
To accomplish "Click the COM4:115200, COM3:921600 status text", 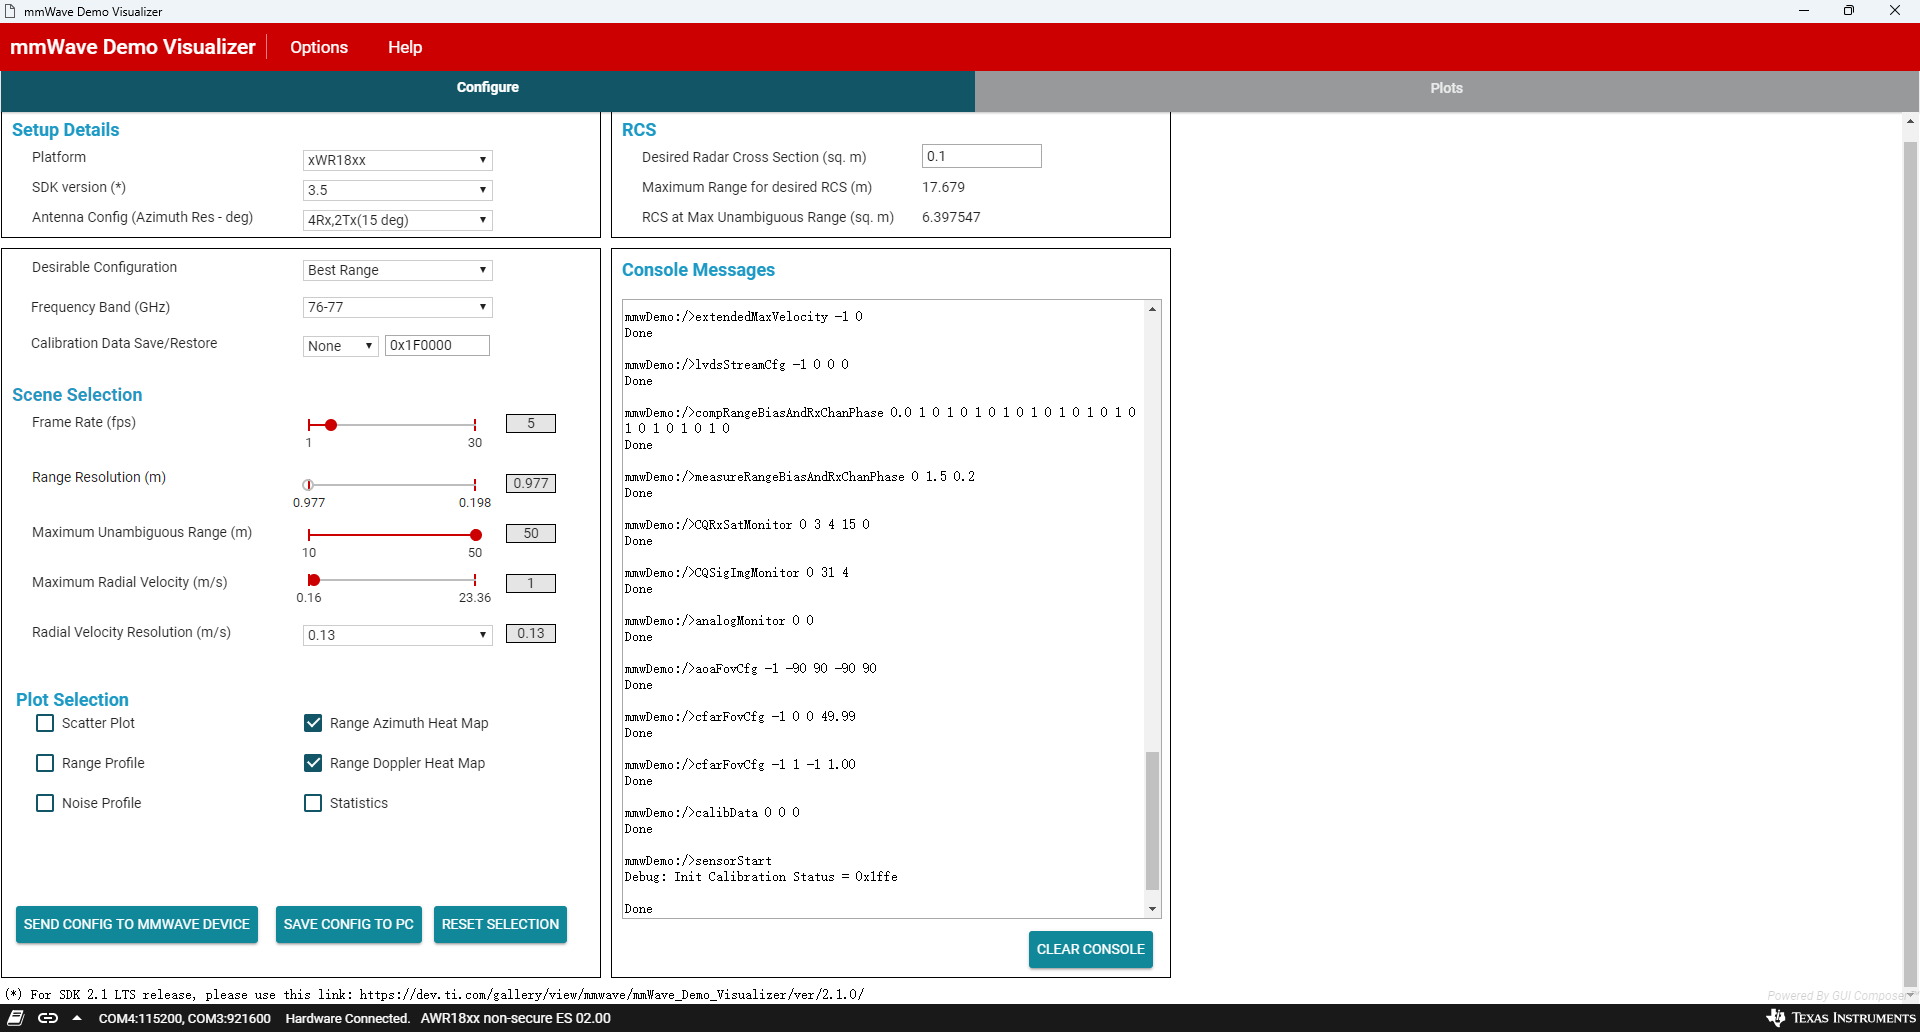I will (185, 1018).
